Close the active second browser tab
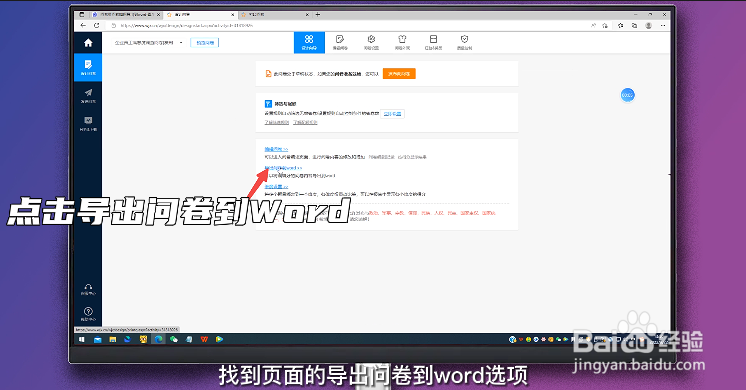746x390 pixels. [x=233, y=15]
